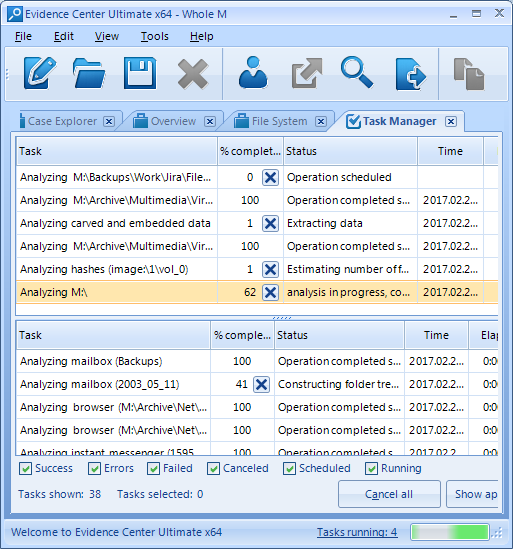Open the File menu
Screen dimensions: 513x549
23,36
